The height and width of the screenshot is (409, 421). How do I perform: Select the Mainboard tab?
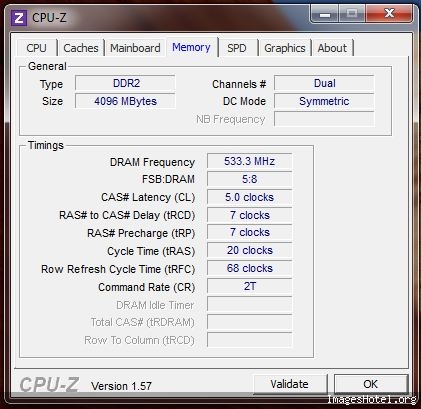tap(135, 48)
